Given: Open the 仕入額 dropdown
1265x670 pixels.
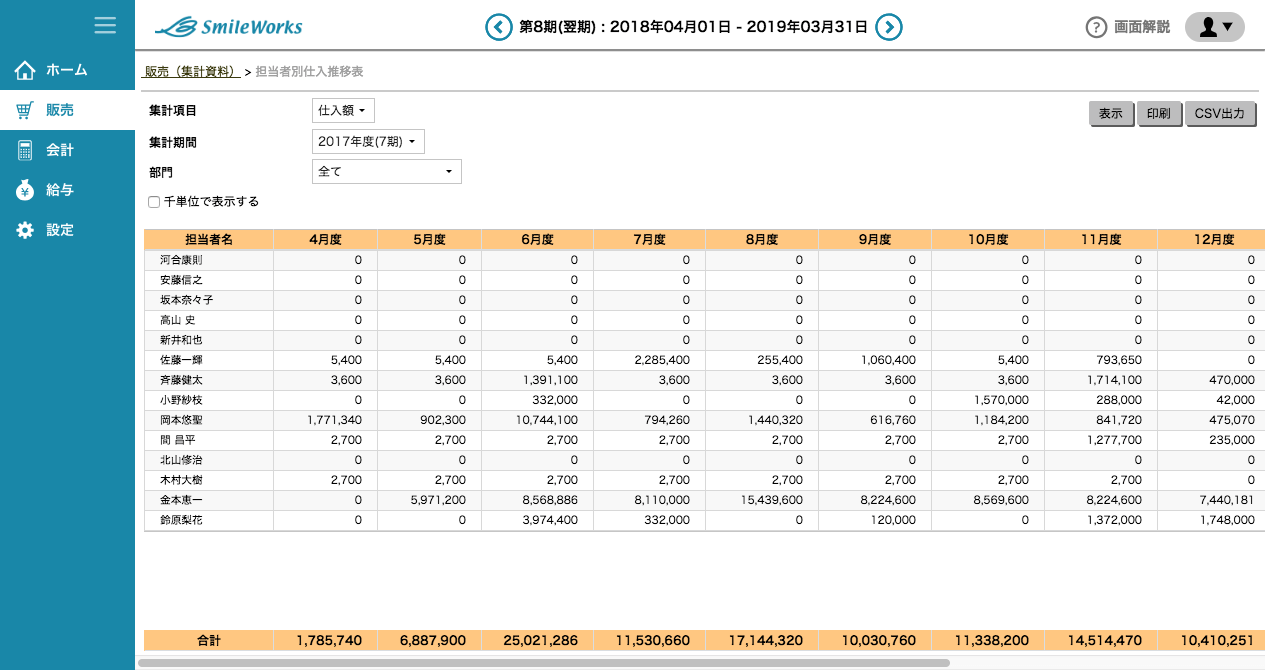Looking at the screenshot, I should 343,110.
